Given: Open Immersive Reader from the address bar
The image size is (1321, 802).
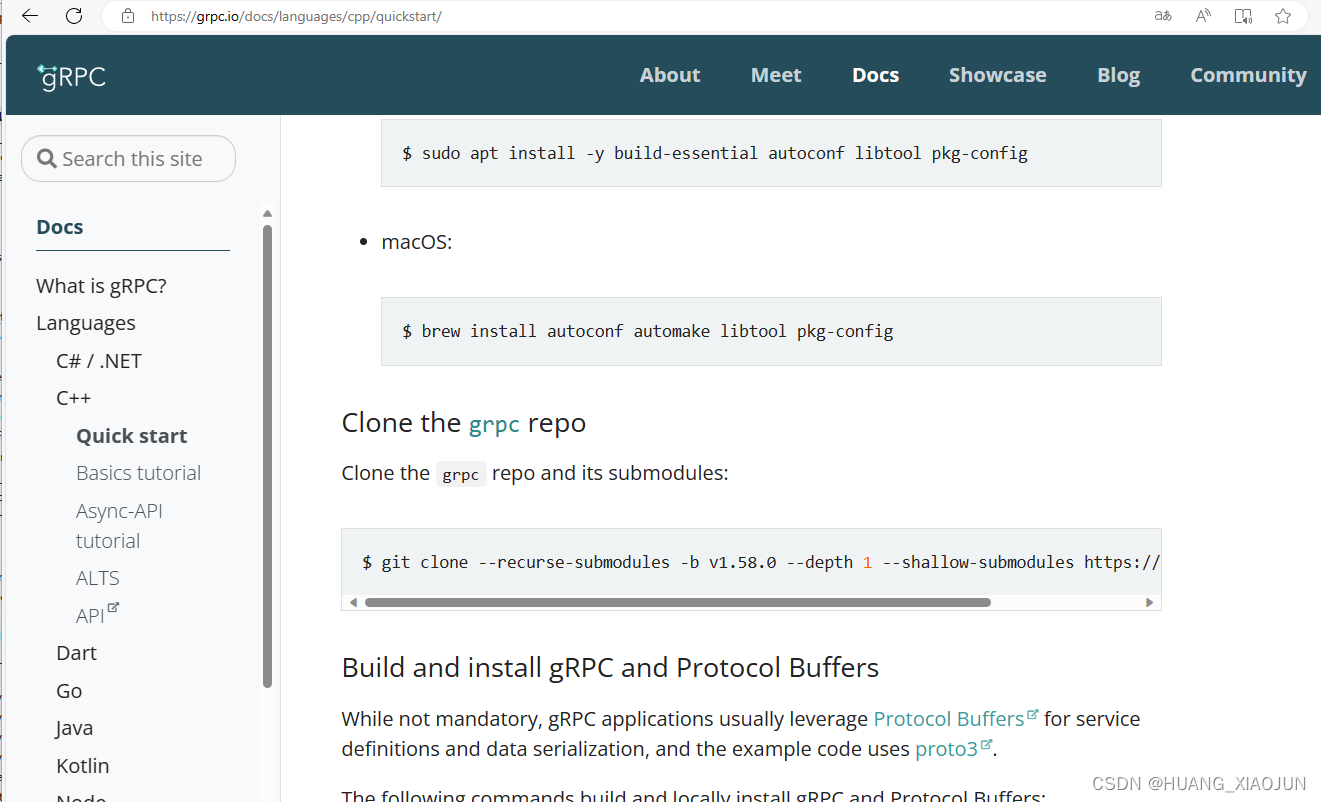Looking at the screenshot, I should (x=1242, y=16).
